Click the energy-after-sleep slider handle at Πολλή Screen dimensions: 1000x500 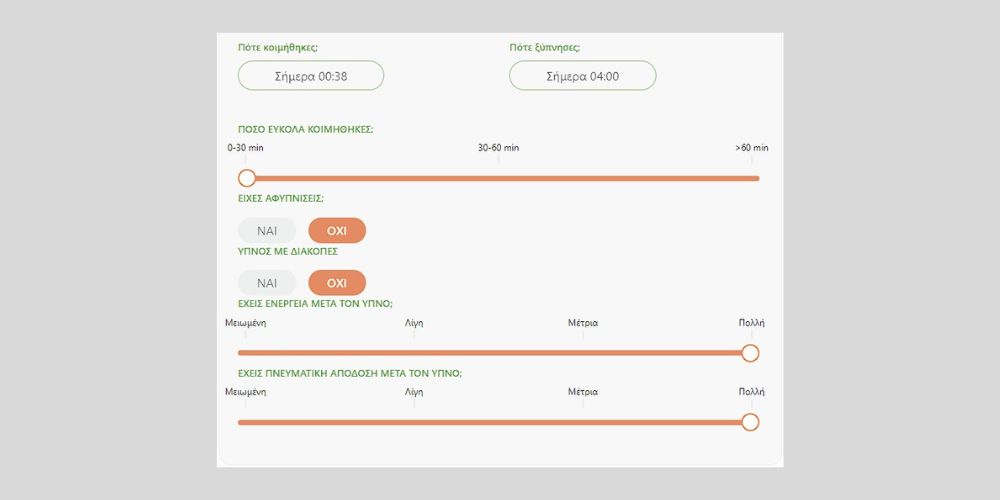[x=750, y=353]
